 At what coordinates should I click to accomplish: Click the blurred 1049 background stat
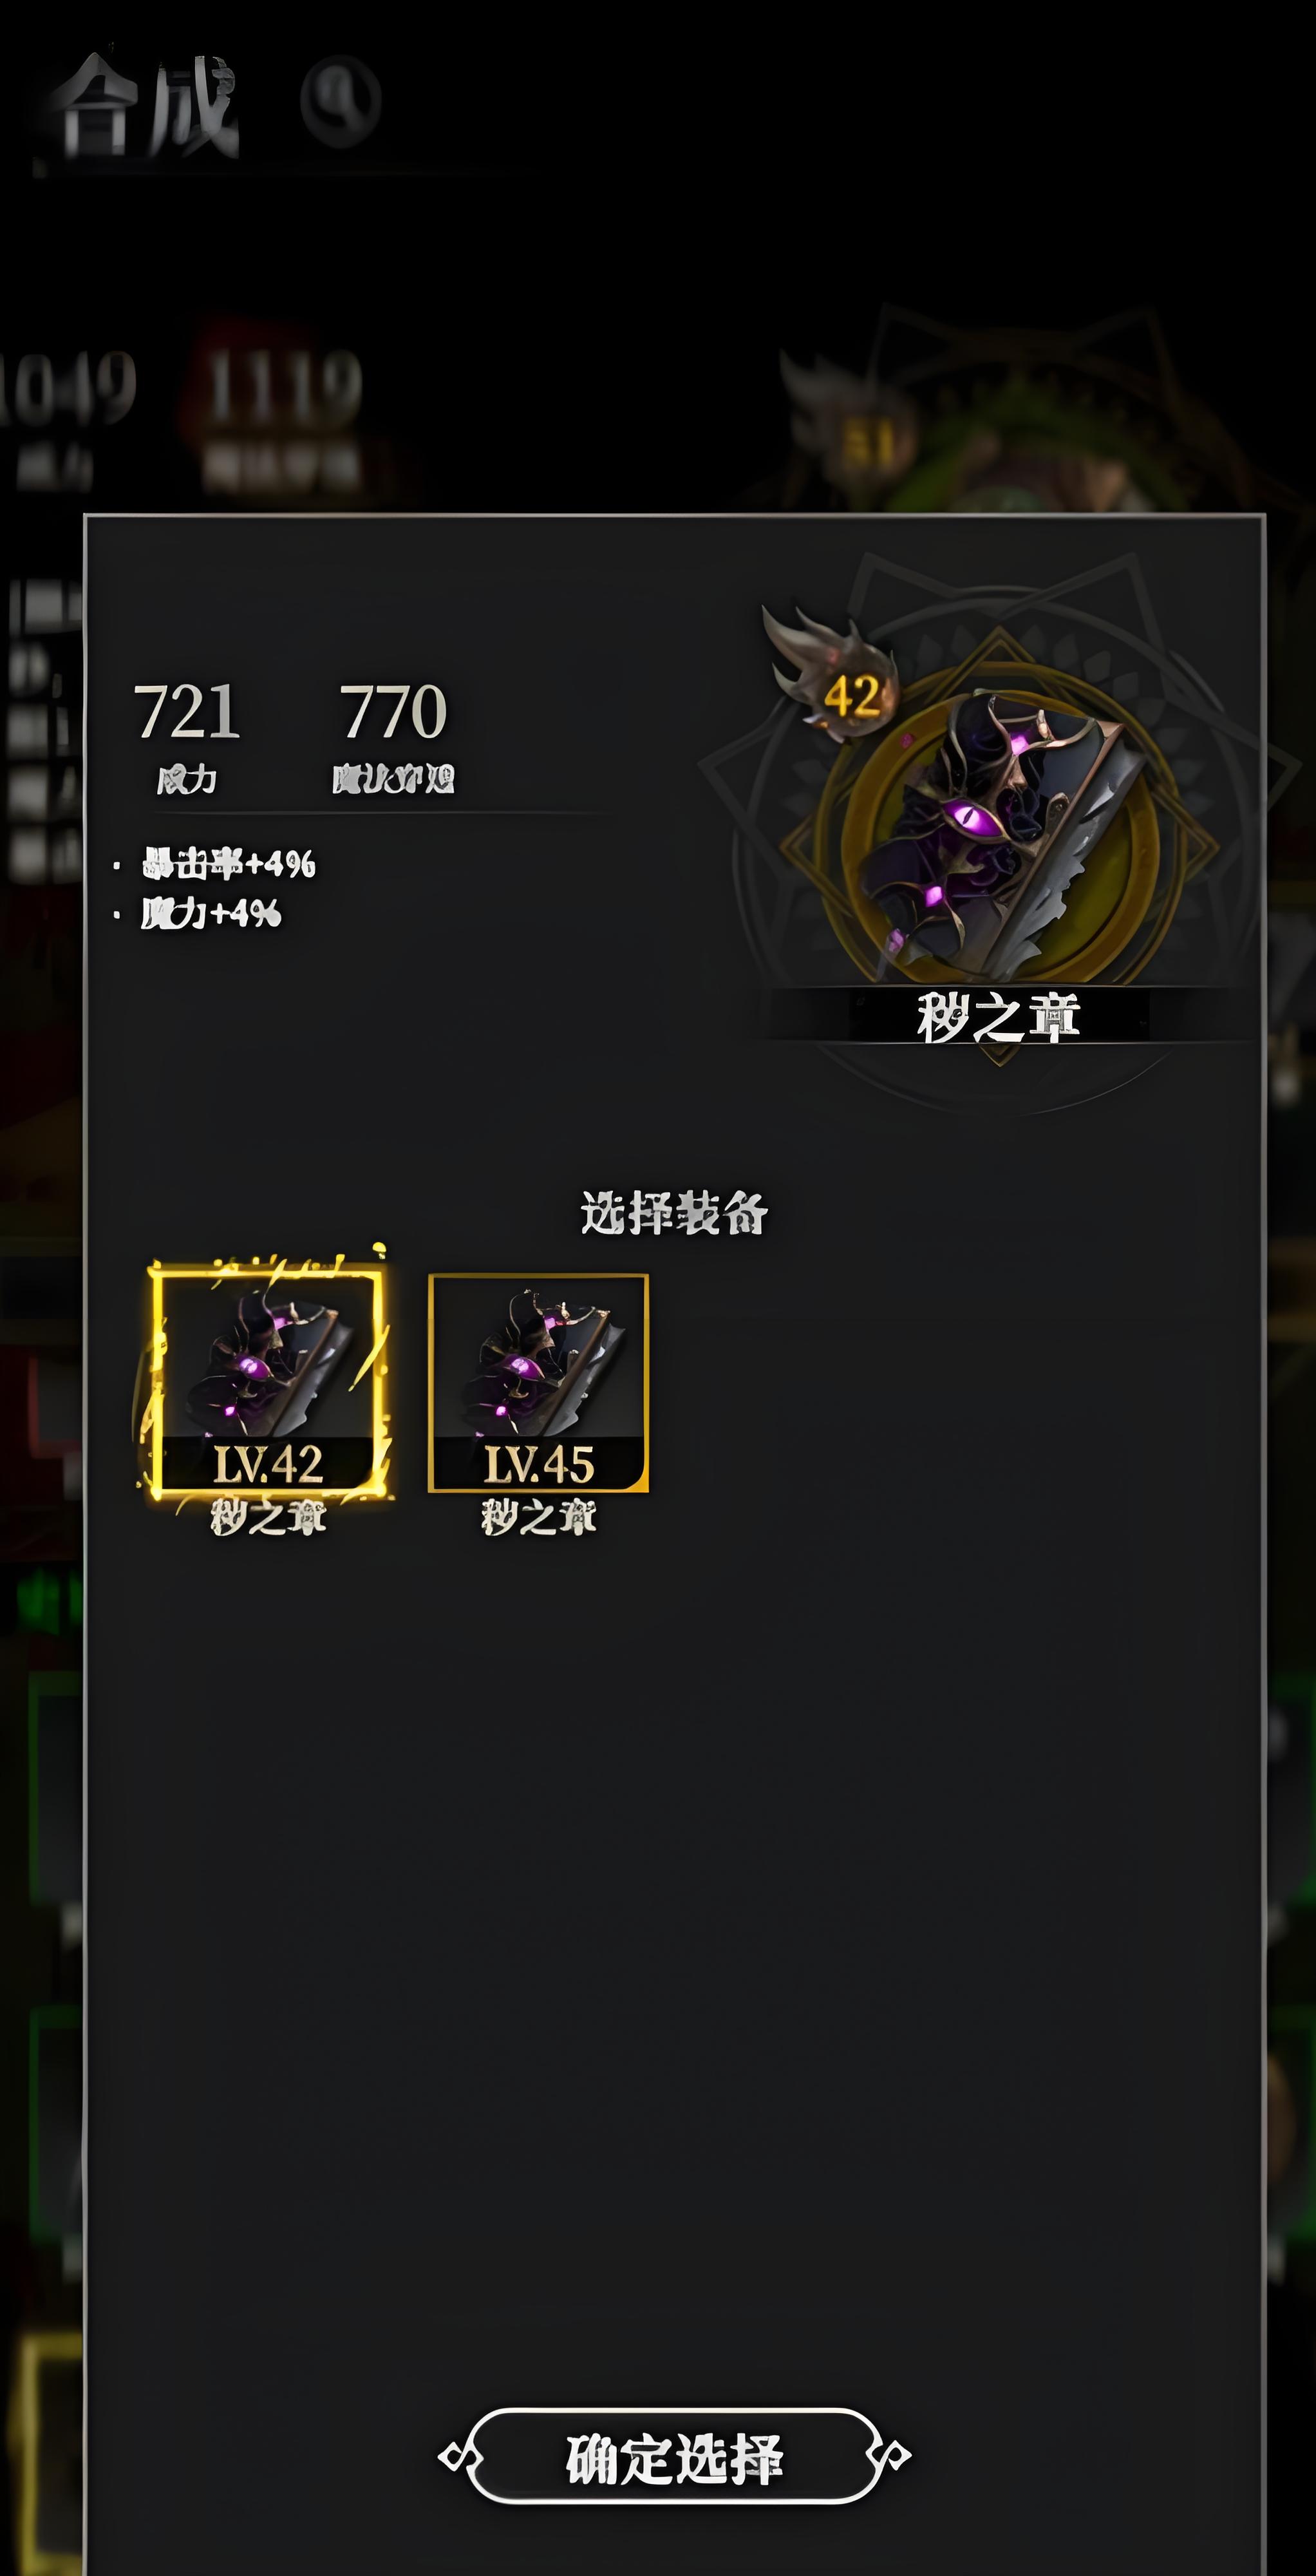(68, 386)
